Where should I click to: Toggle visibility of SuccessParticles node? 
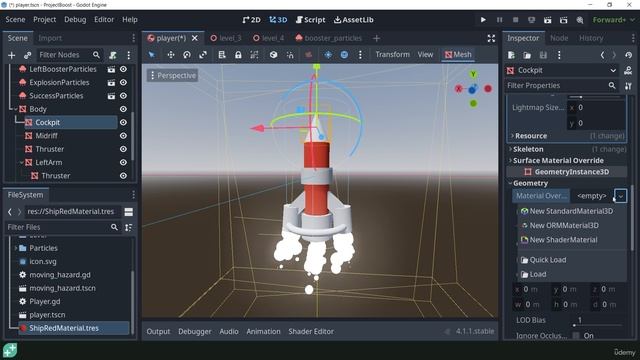(123, 96)
